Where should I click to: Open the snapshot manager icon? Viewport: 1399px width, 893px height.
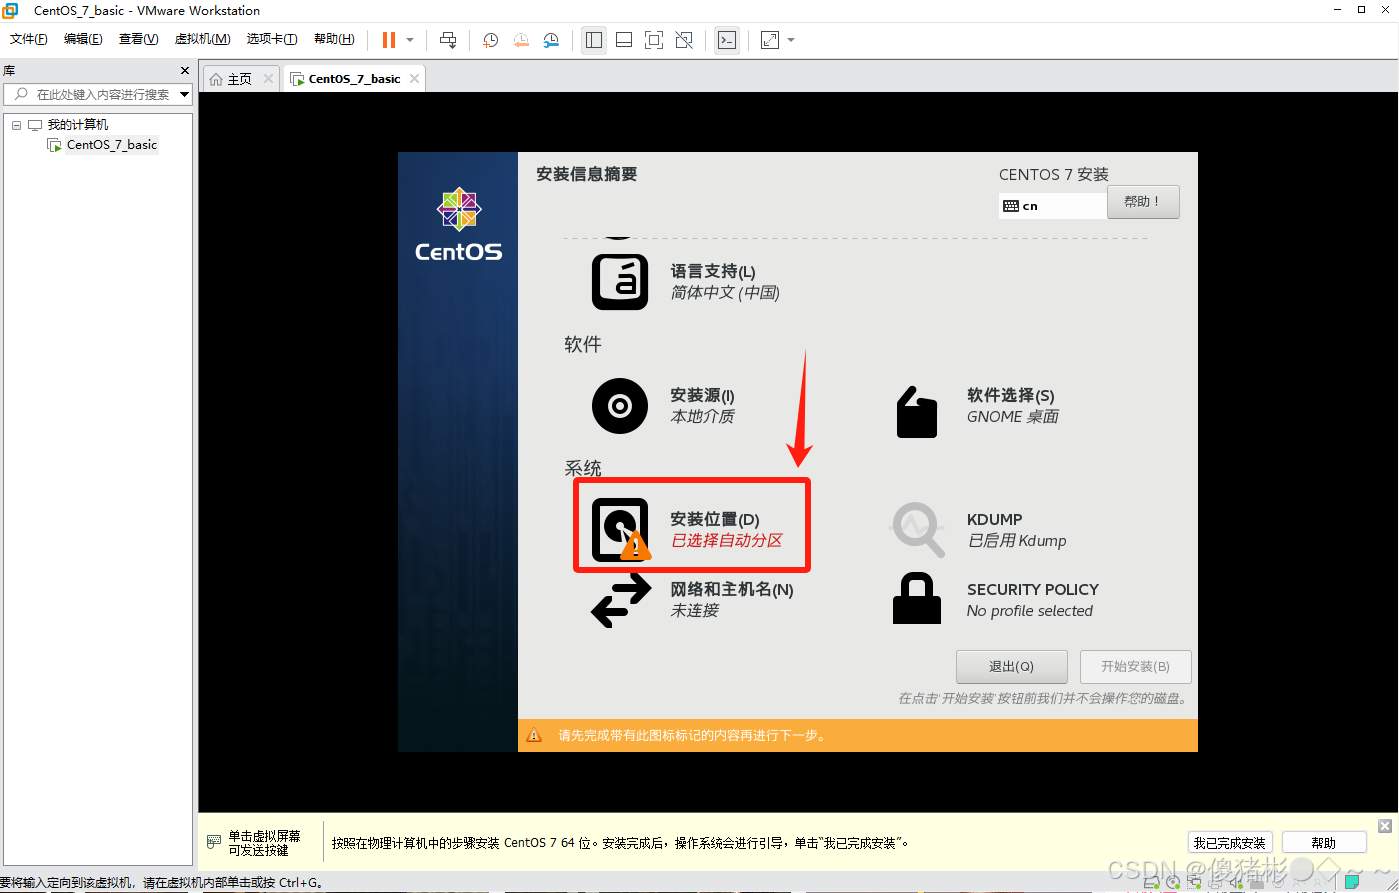[552, 40]
